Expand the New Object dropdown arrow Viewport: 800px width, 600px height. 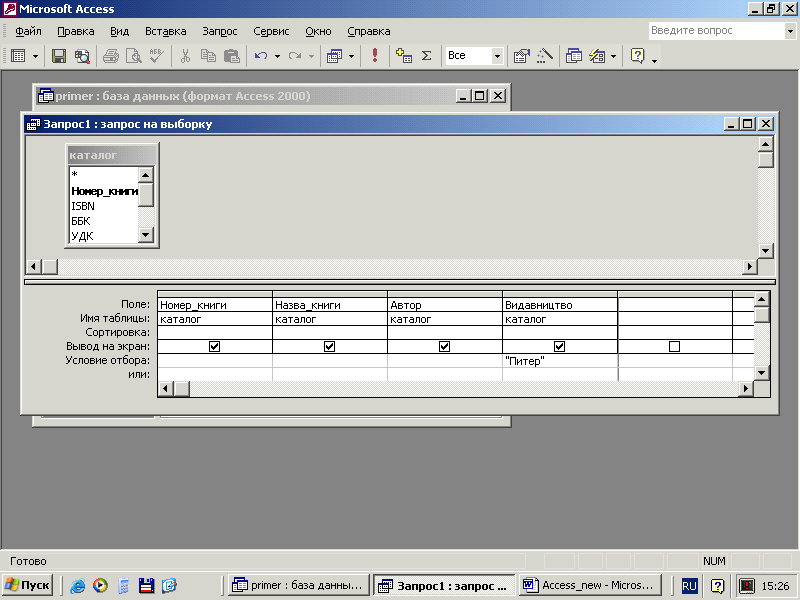pos(613,56)
